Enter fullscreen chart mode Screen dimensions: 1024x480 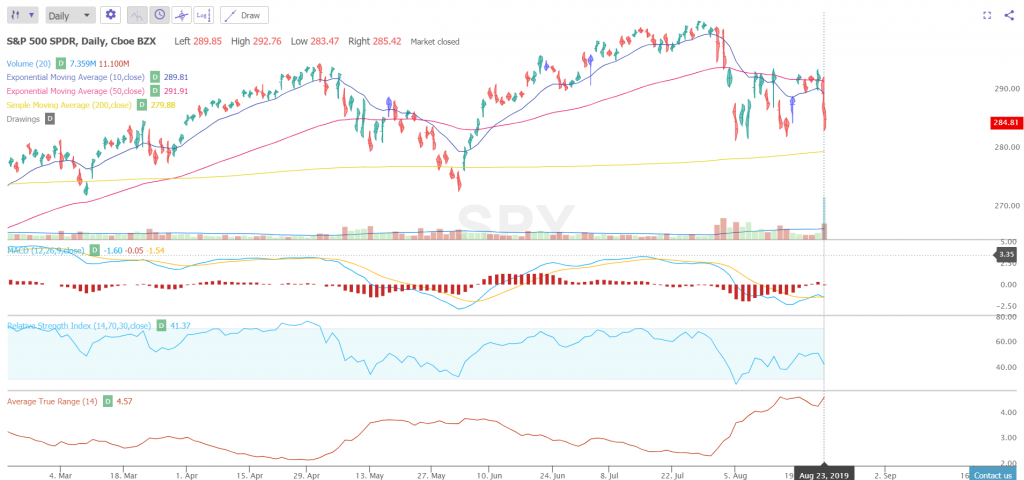pyautogui.click(x=987, y=15)
